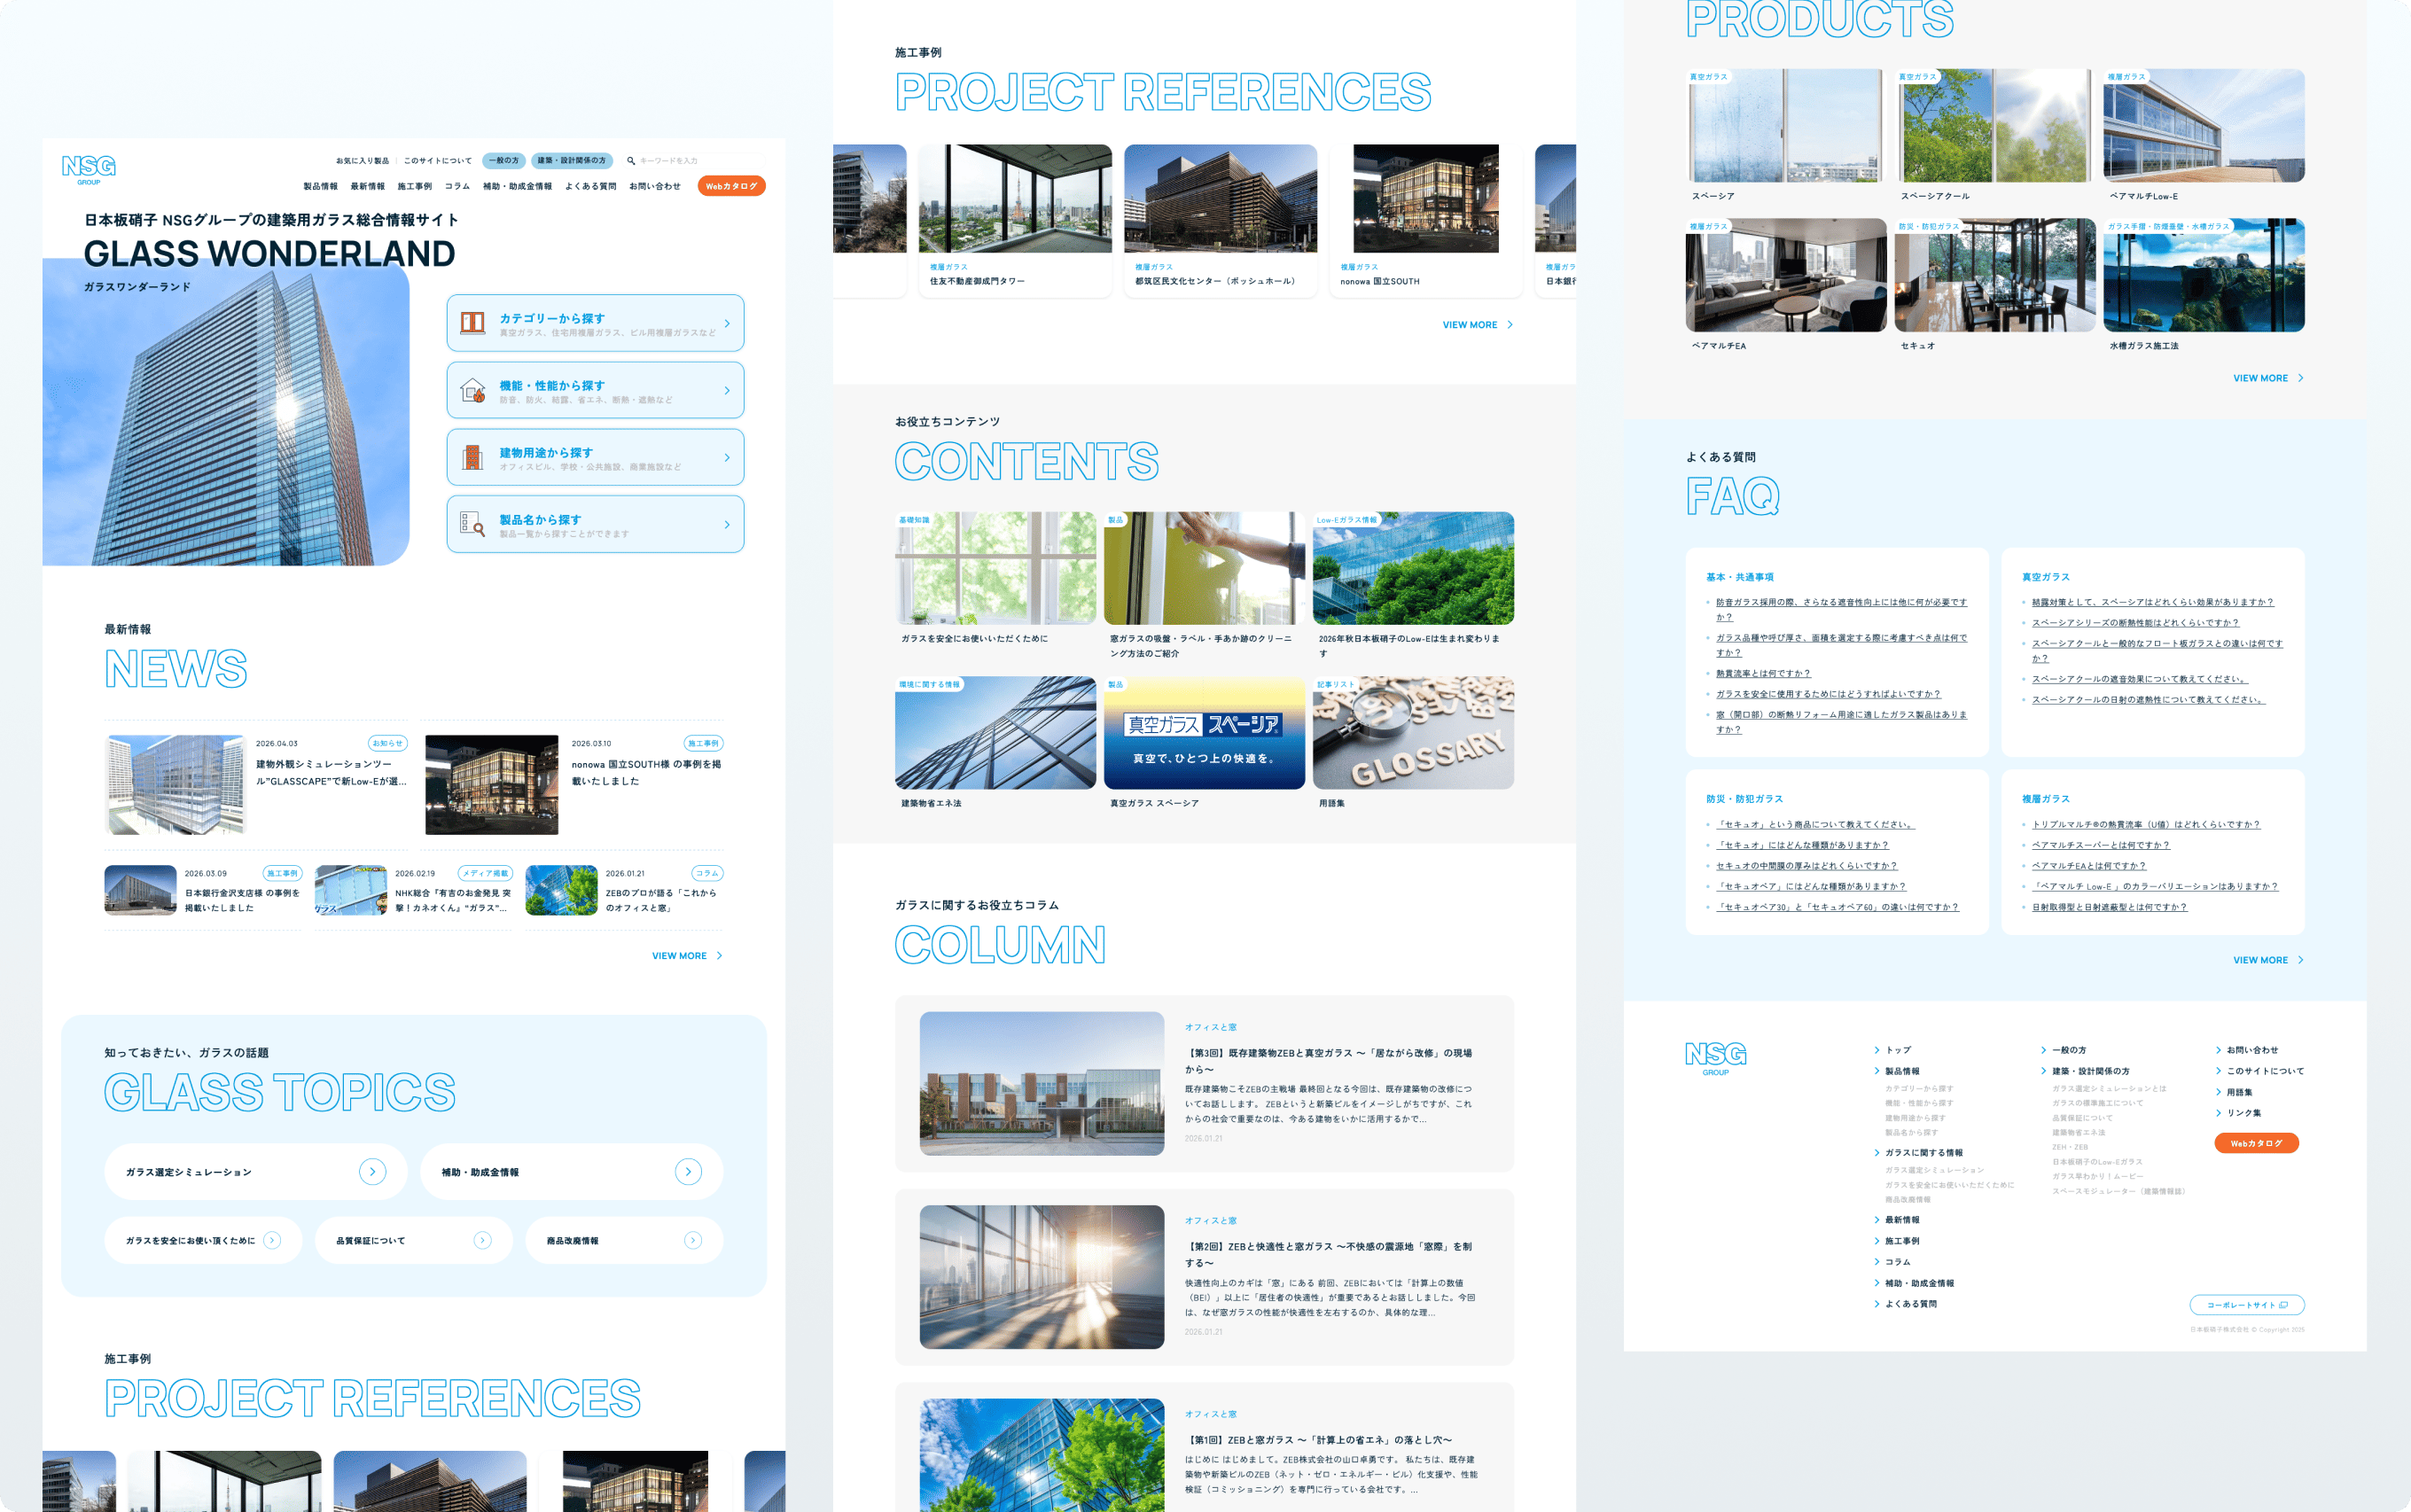Open よくある質問 in the top navigation
2411x1512 pixels.
(x=590, y=186)
